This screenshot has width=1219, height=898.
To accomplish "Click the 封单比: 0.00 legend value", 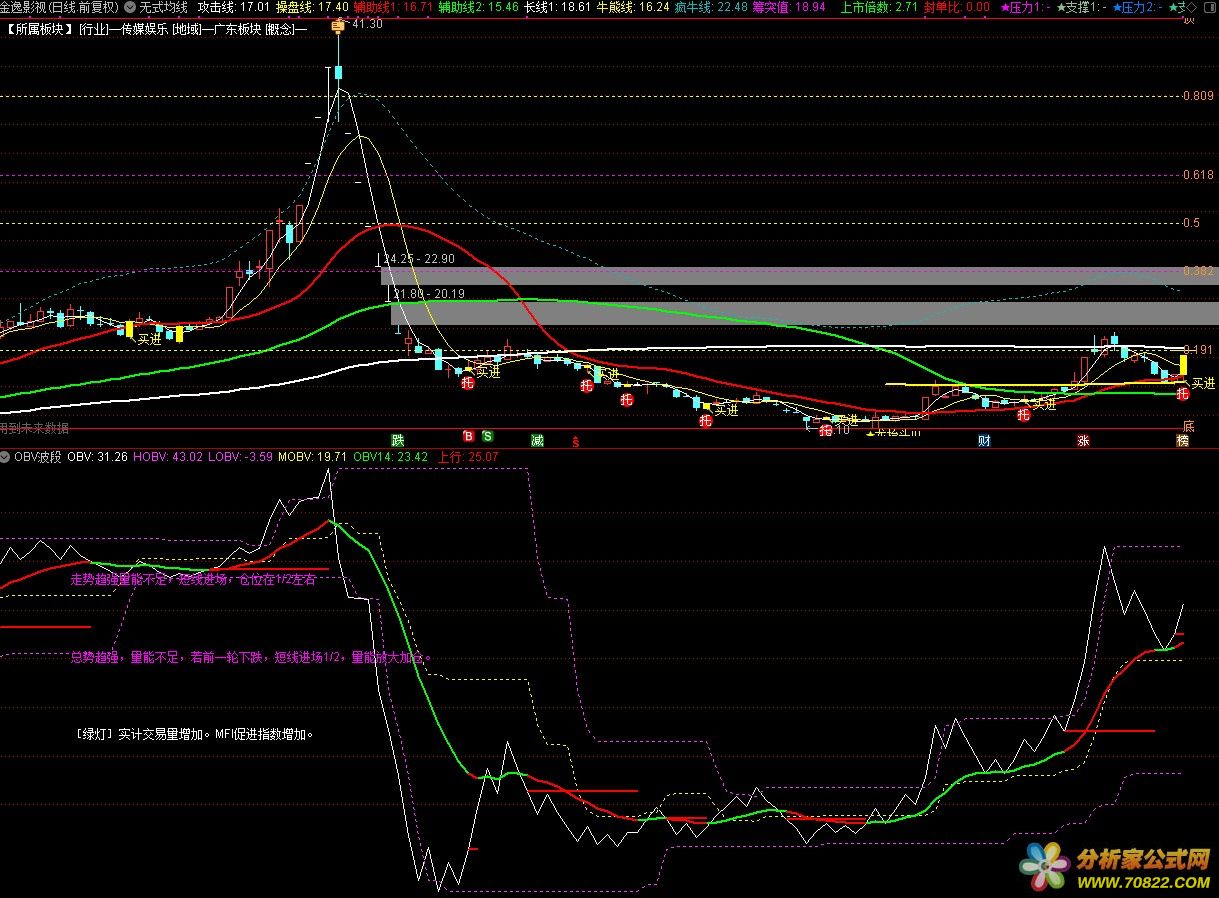I will click(x=957, y=7).
